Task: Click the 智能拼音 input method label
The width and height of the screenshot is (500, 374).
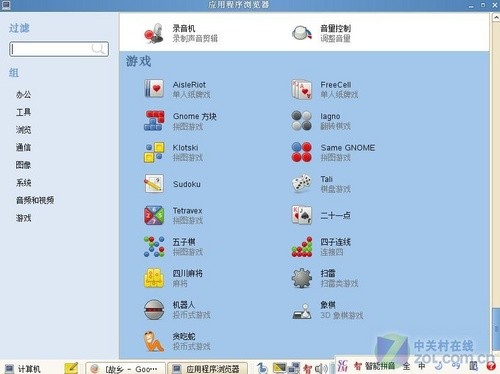Action: point(380,366)
